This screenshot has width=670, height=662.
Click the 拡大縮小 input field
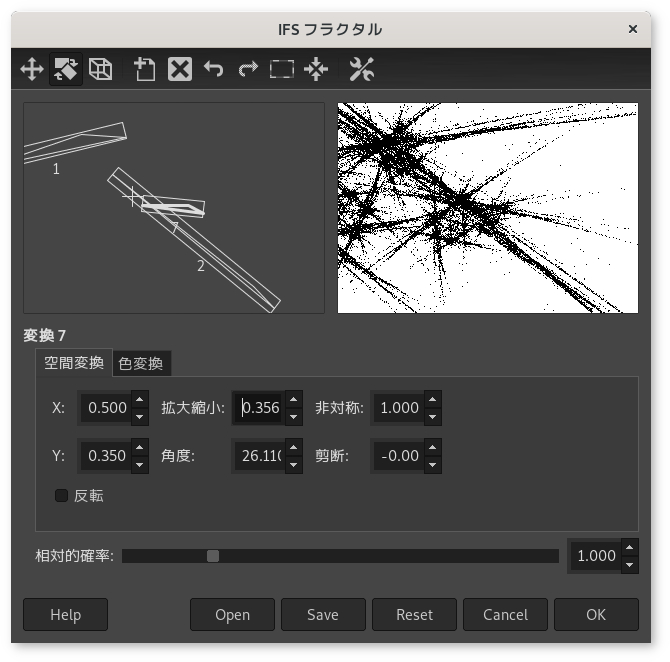tap(259, 407)
